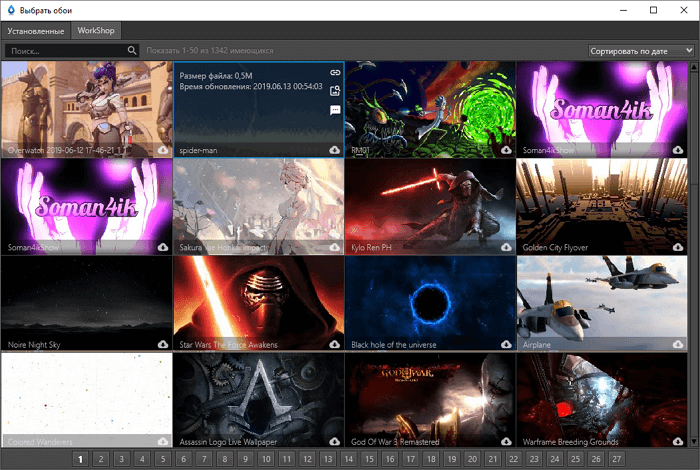Copy link icon on spider-man tile
Screen dimensions: 700x470
[x=335, y=73]
